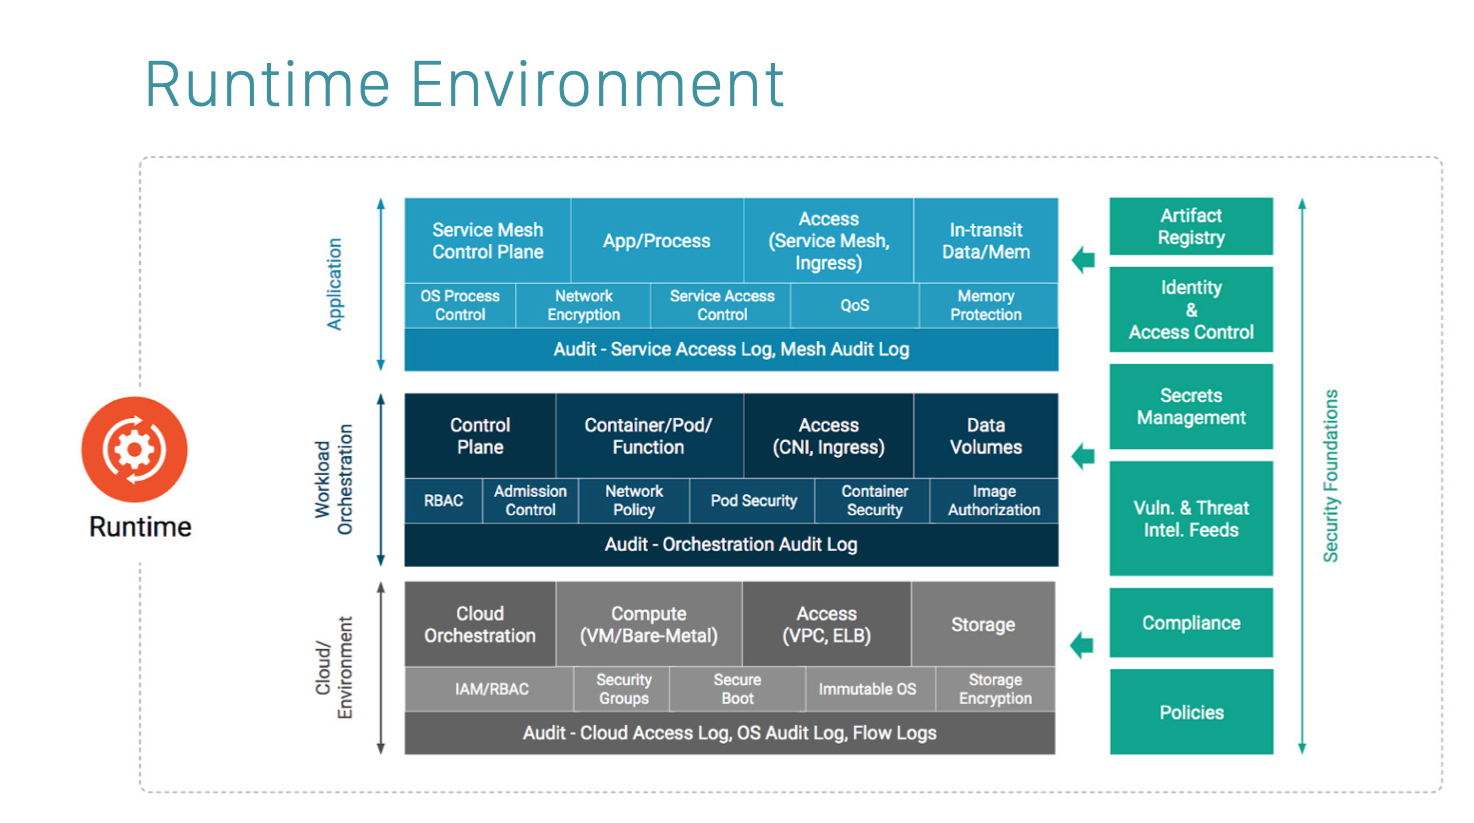This screenshot has width=1474, height=823.
Task: Click the green arrow pointing at Application layer
Action: 1083,260
